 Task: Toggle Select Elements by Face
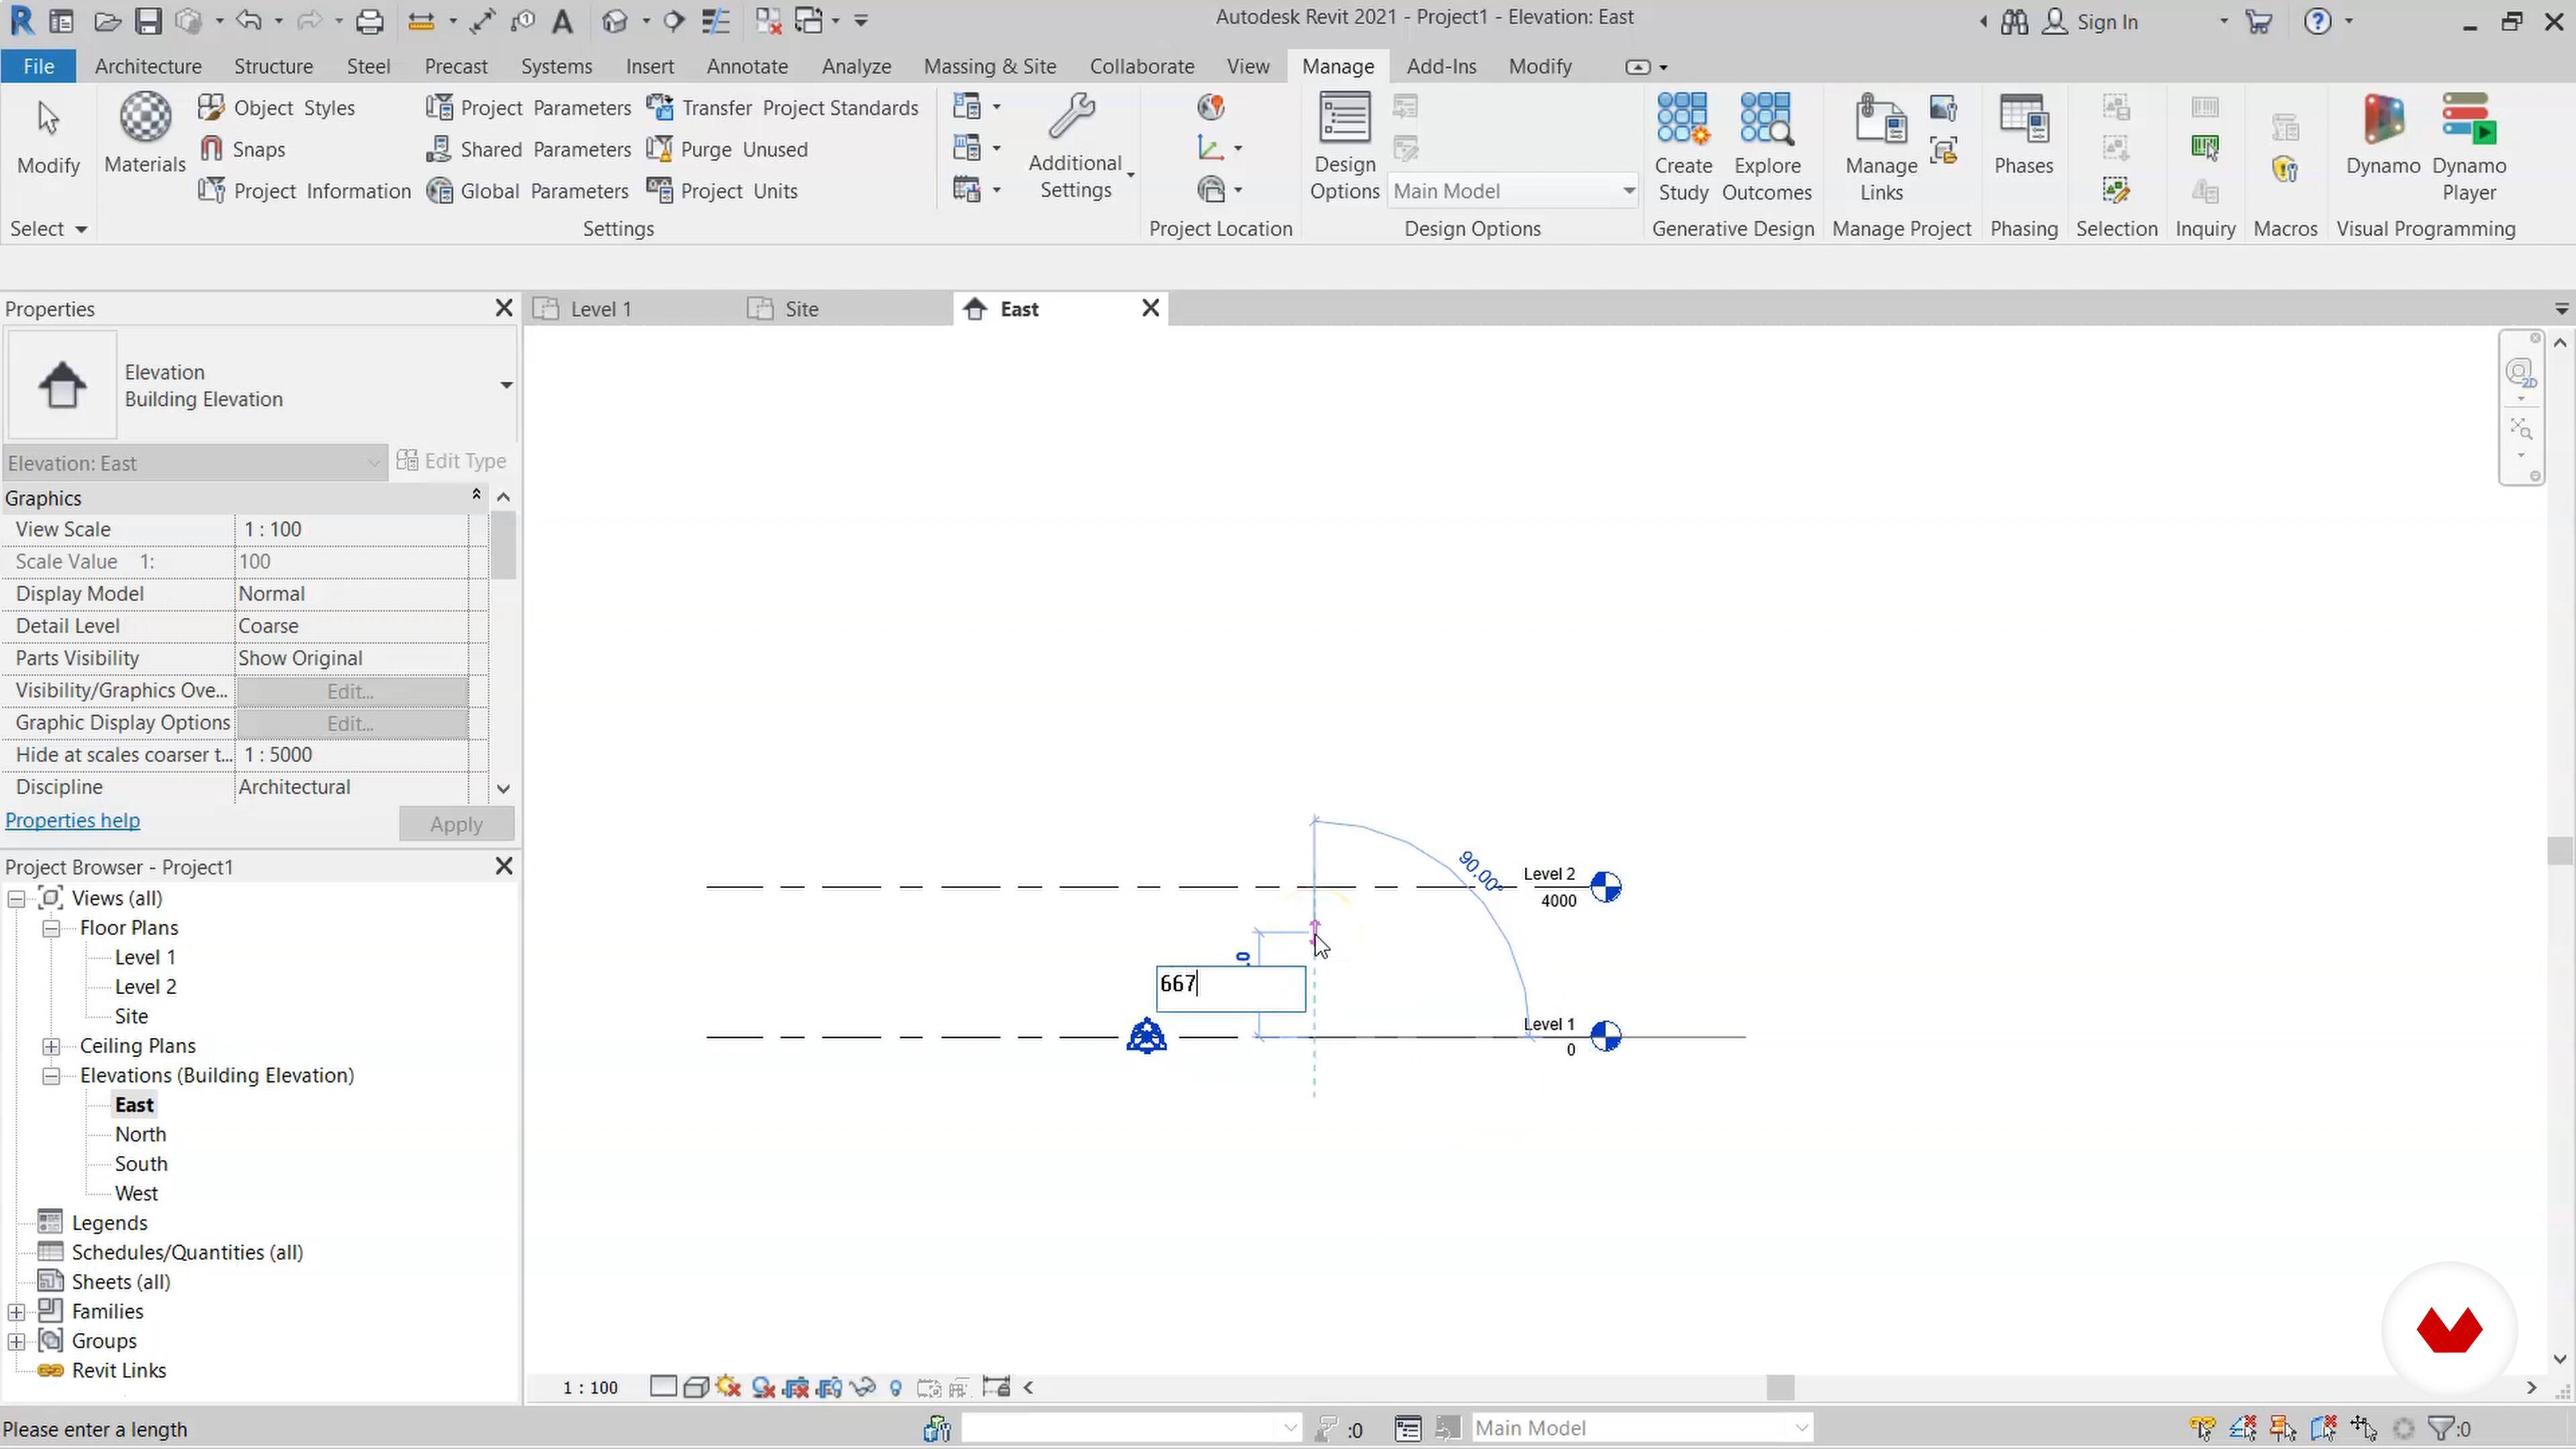(2323, 1429)
